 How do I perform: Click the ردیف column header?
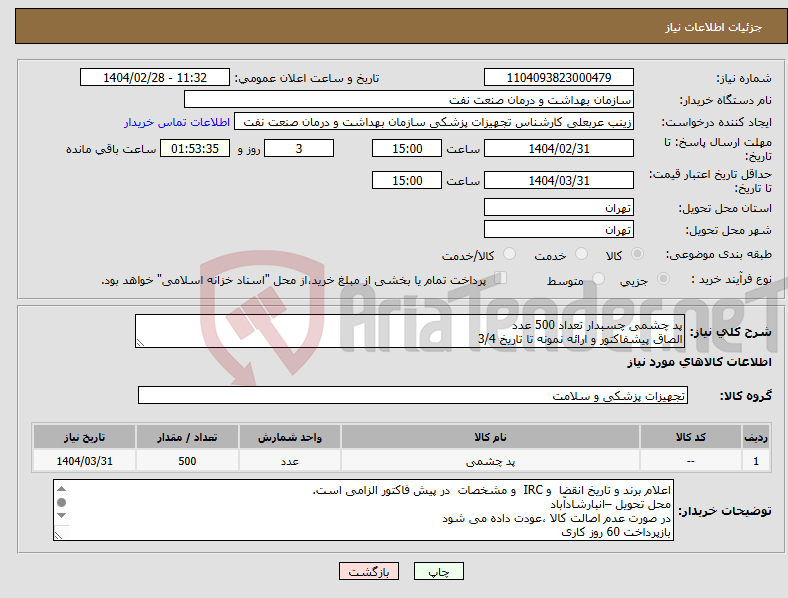pyautogui.click(x=756, y=437)
